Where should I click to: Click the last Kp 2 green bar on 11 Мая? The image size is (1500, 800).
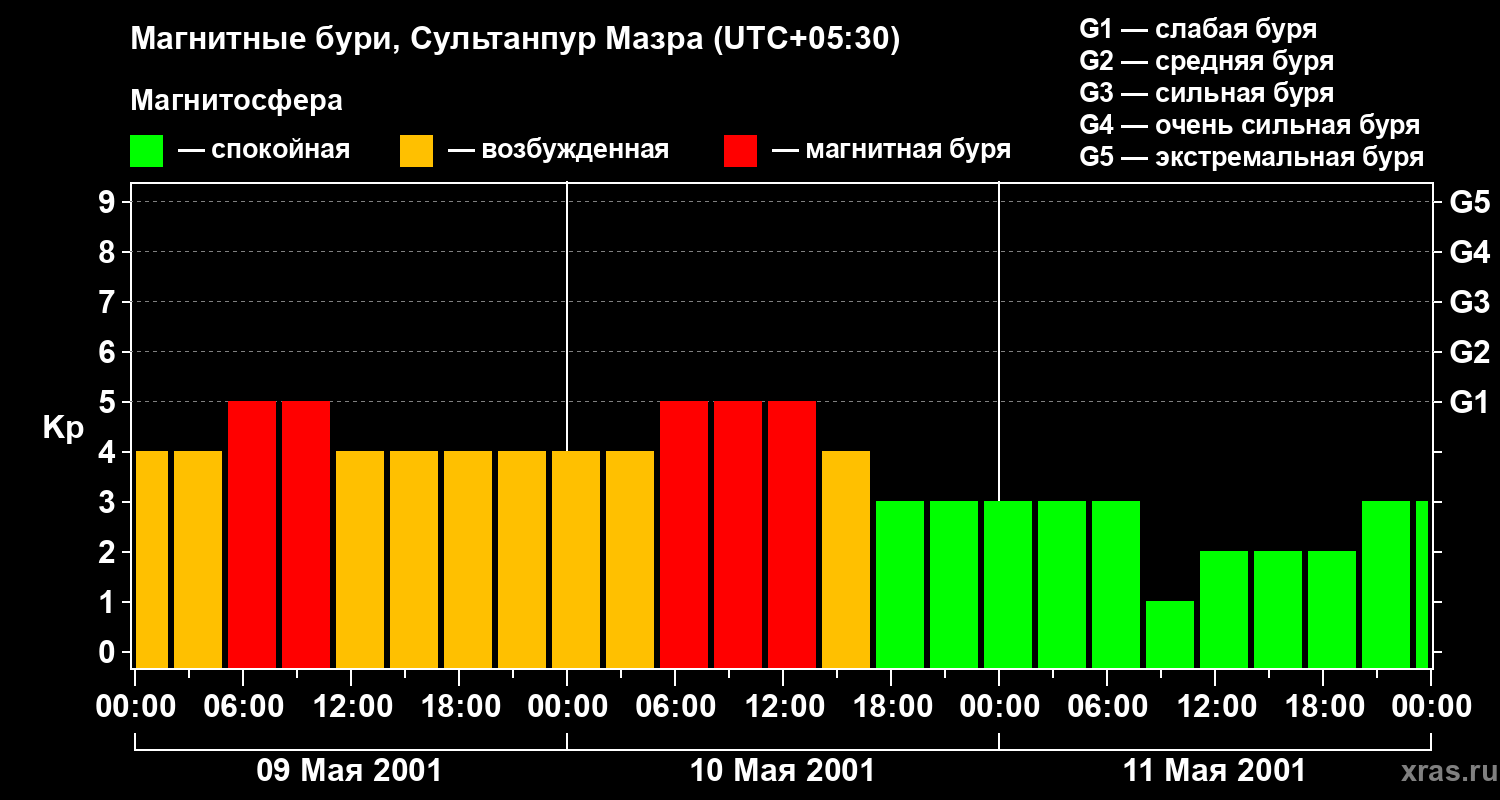pyautogui.click(x=1332, y=609)
